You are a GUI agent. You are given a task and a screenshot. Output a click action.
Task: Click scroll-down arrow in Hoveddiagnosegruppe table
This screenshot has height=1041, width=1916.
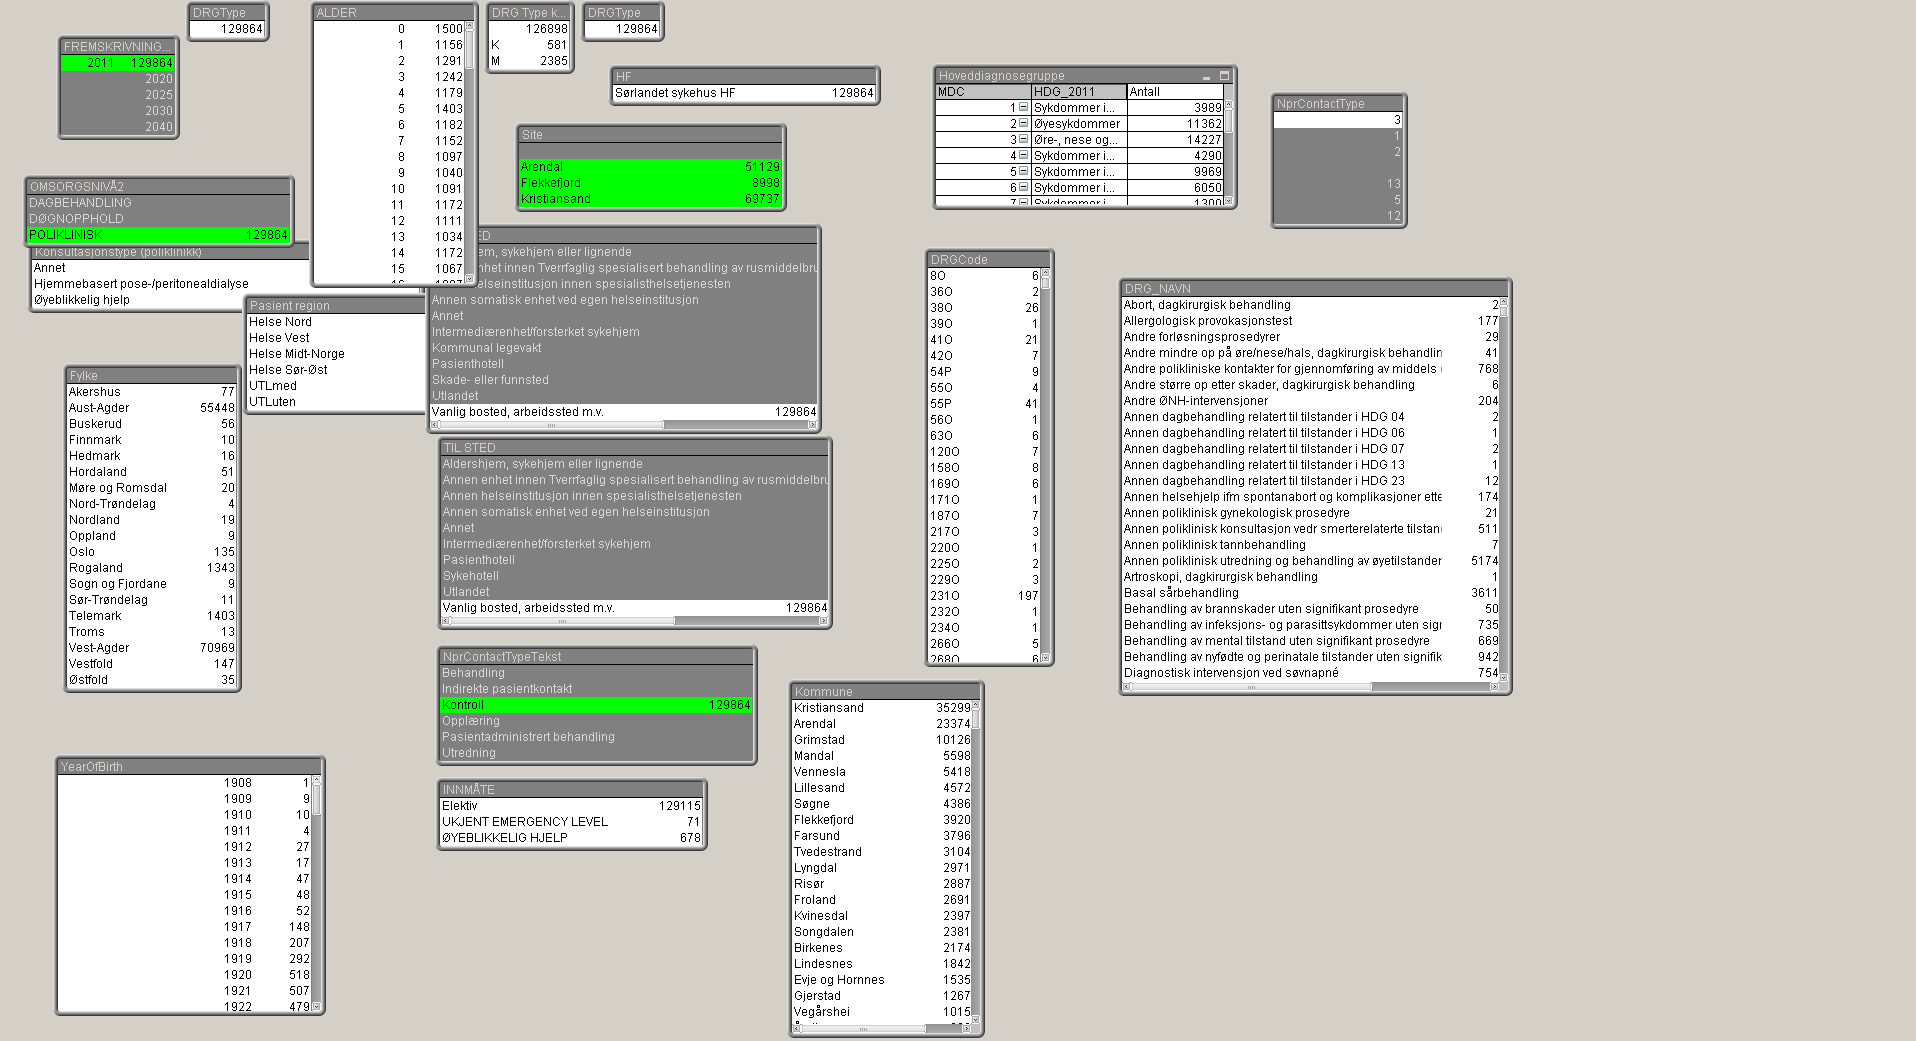(x=1229, y=200)
